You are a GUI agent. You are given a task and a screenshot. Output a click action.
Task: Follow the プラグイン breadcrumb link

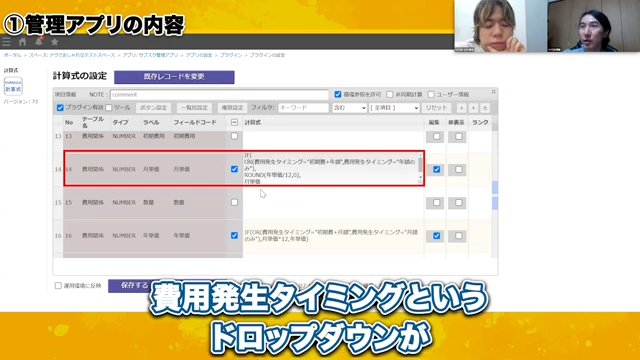(x=231, y=55)
